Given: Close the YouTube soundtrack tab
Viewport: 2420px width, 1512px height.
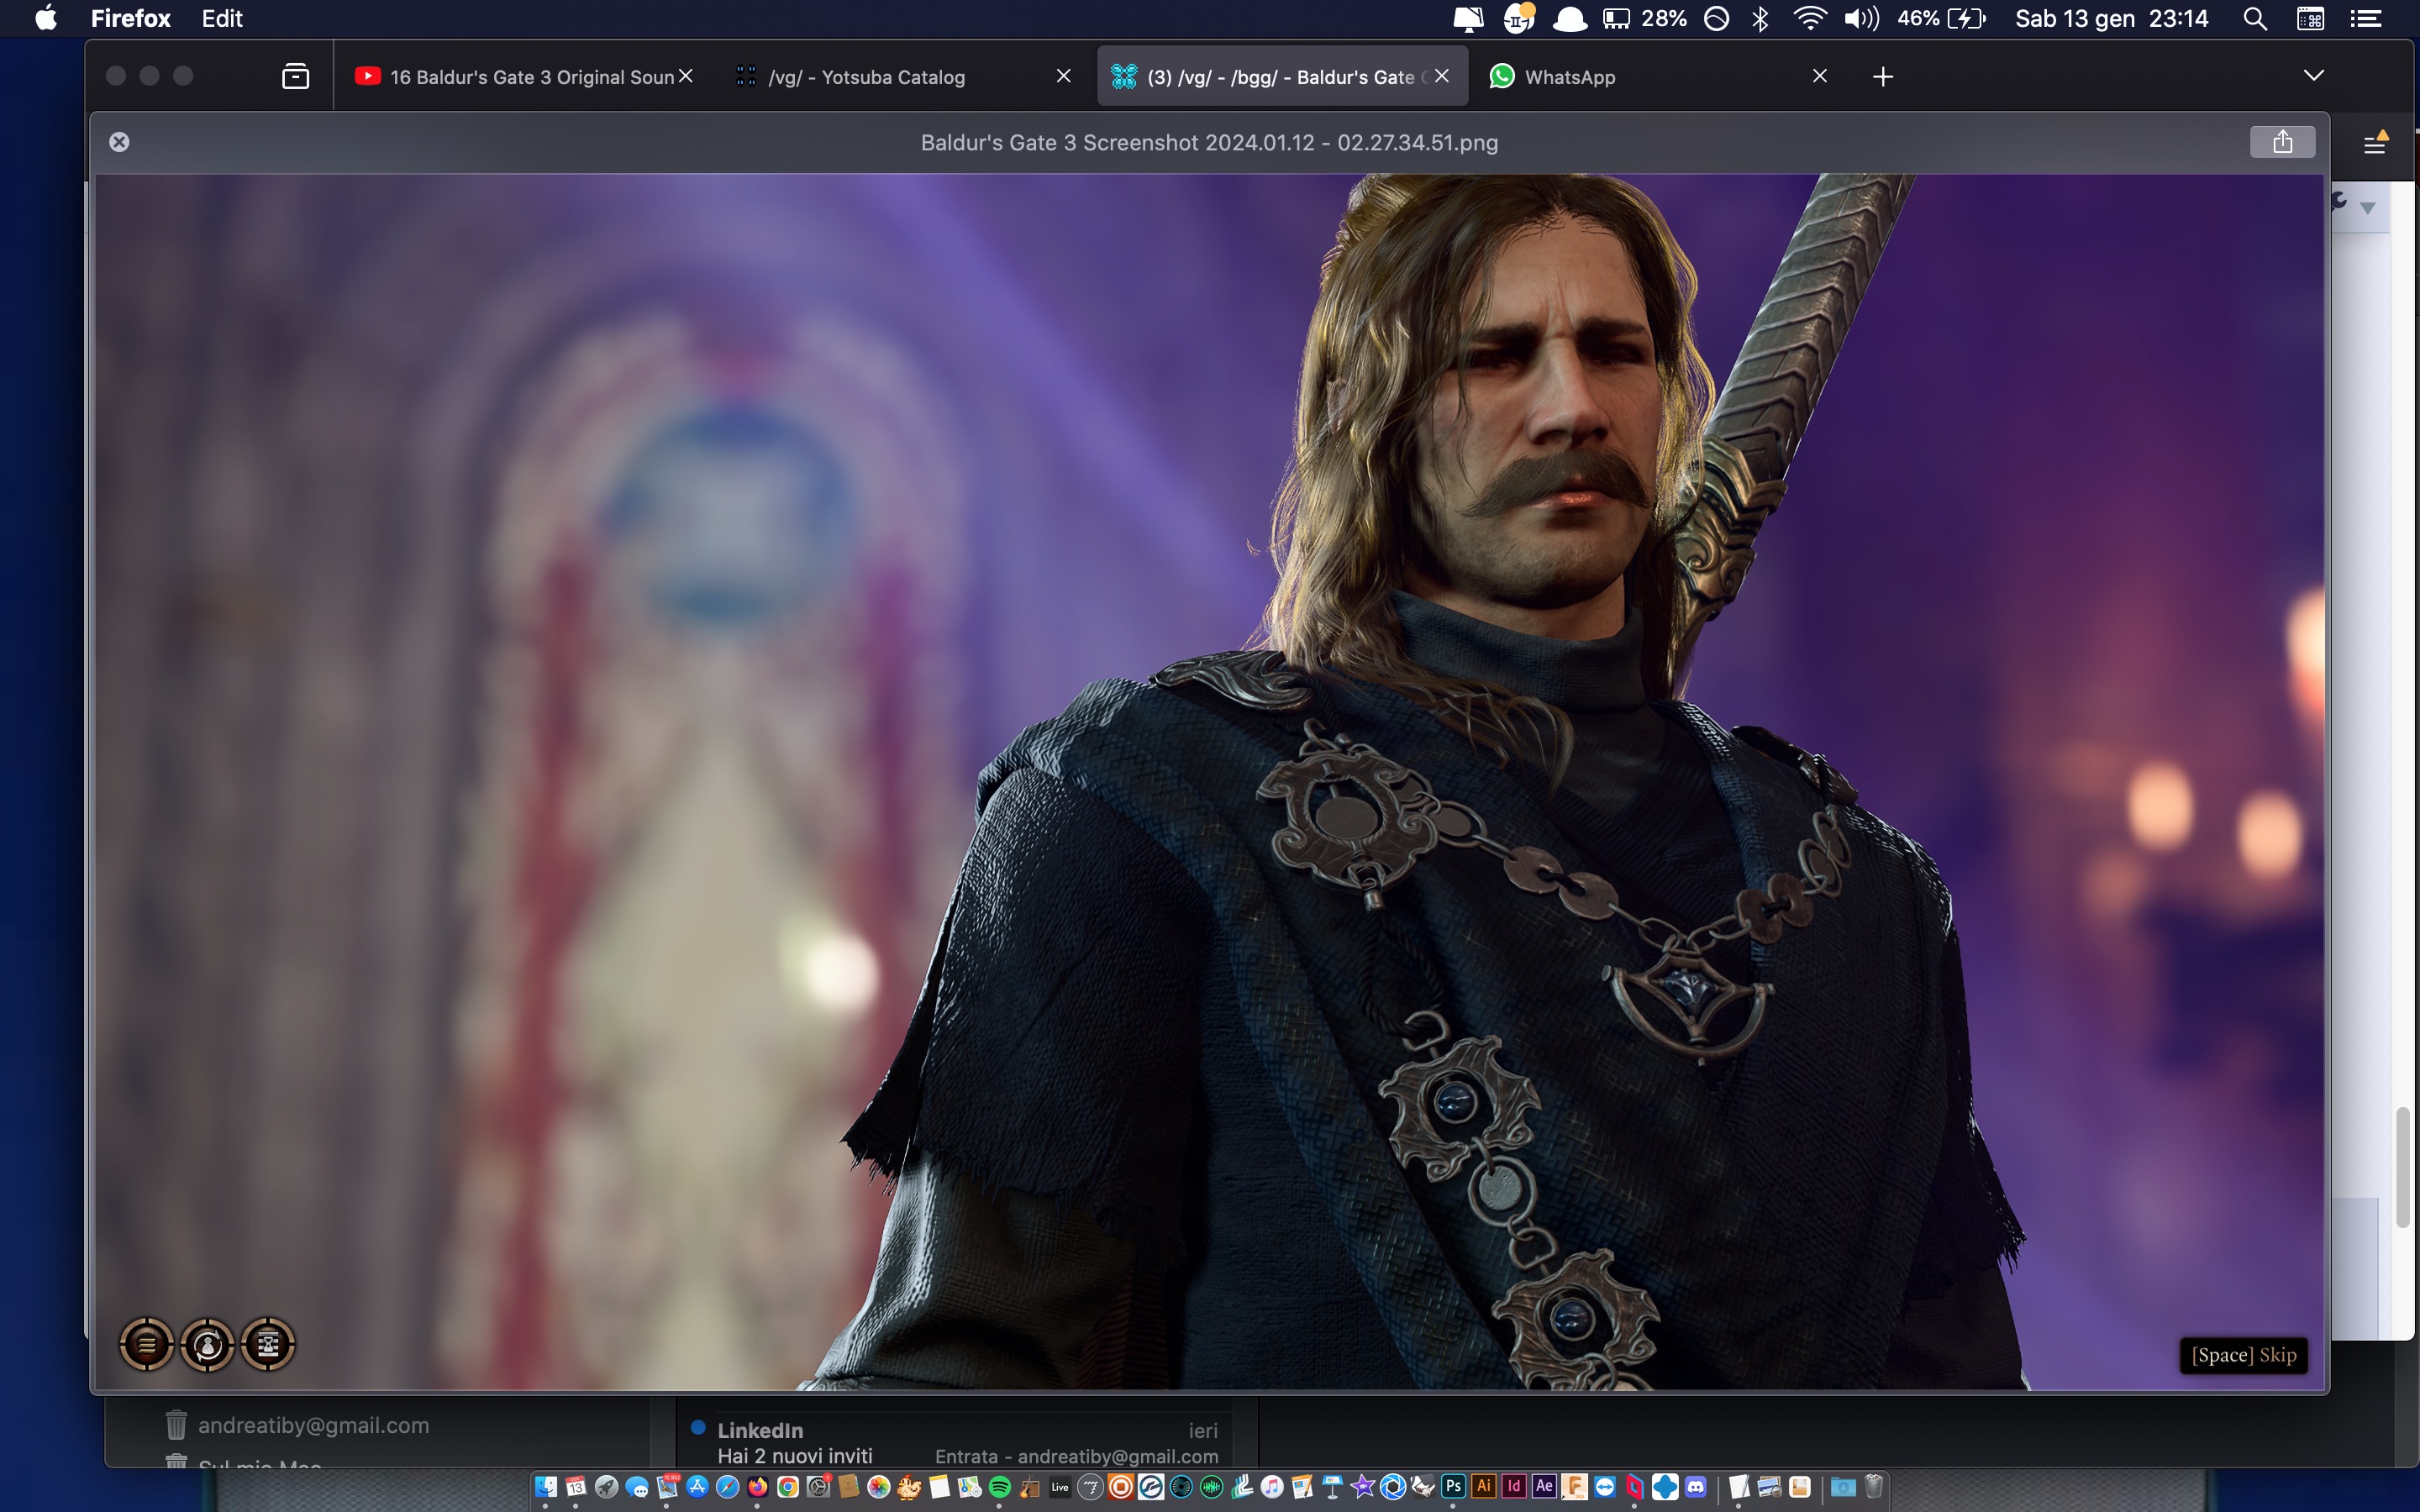Looking at the screenshot, I should (686, 76).
